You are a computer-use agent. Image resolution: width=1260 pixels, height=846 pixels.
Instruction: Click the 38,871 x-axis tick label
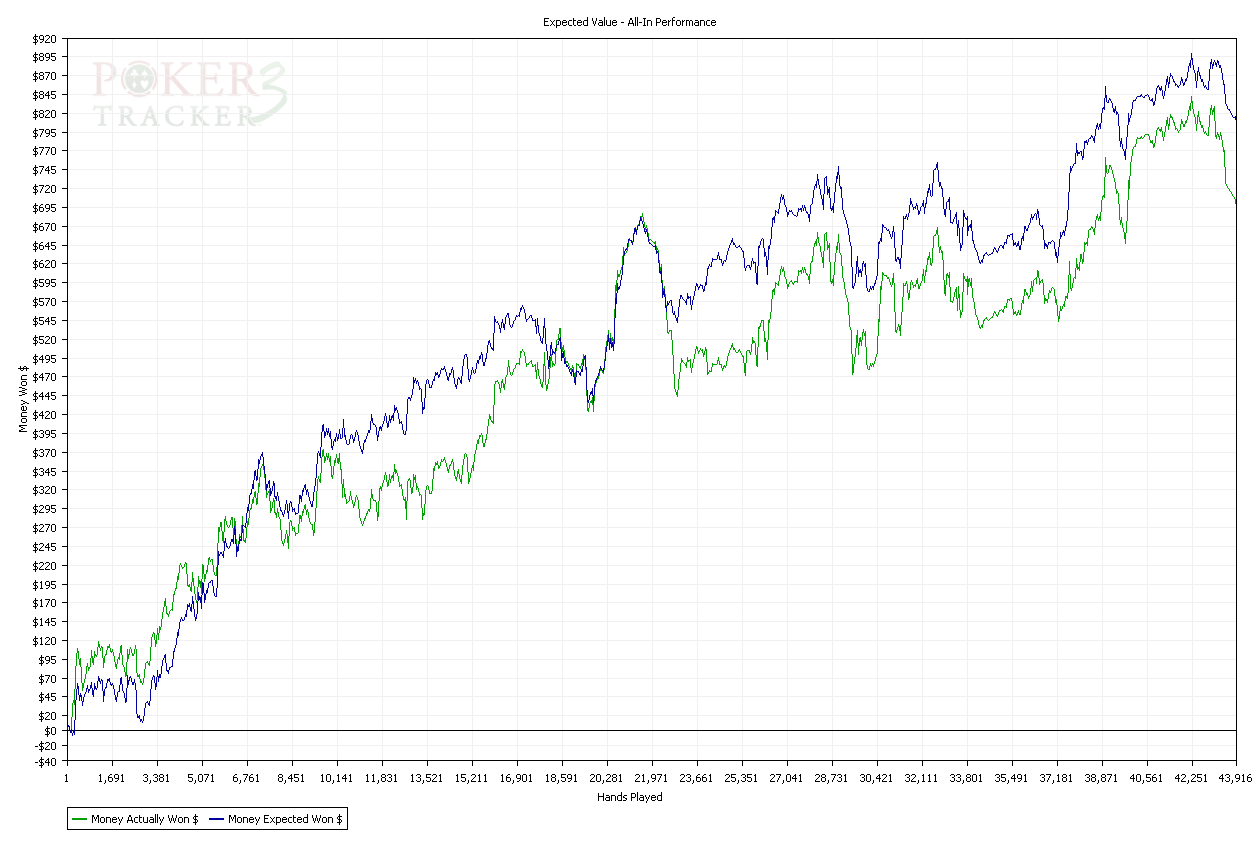[x=1101, y=778]
